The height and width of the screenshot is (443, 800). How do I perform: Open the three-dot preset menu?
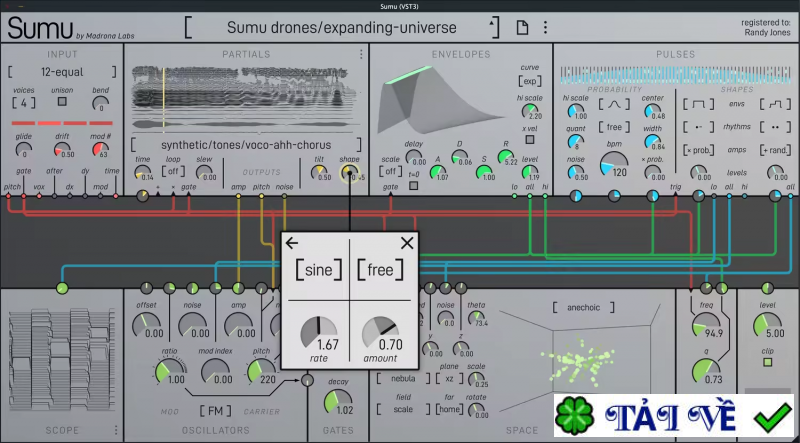point(545,27)
